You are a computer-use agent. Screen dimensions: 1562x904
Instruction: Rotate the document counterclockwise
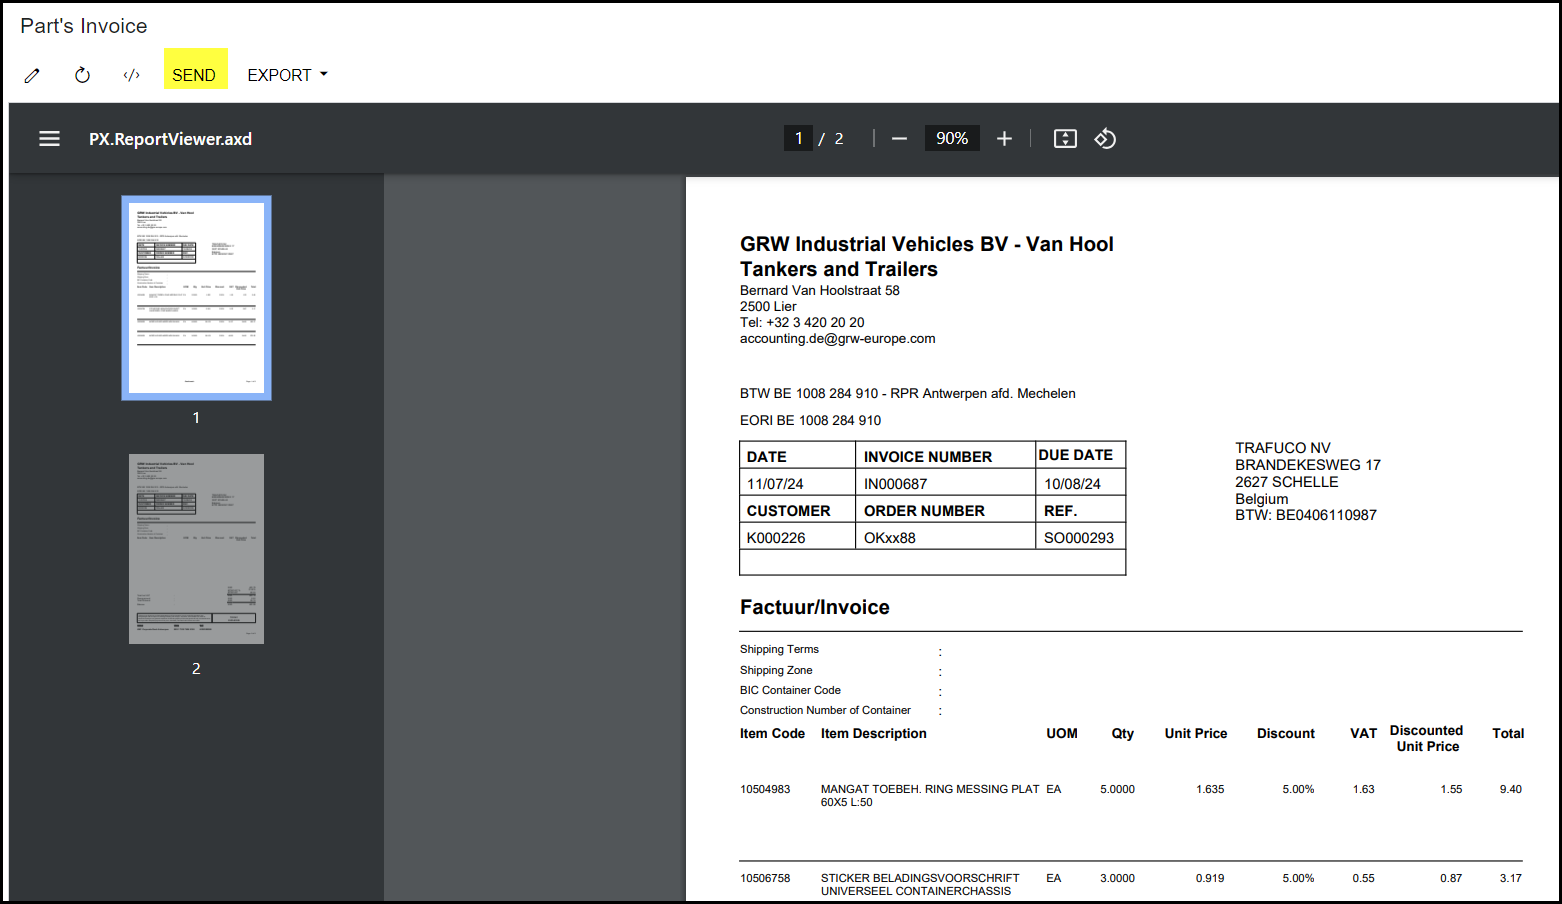[x=1105, y=139]
